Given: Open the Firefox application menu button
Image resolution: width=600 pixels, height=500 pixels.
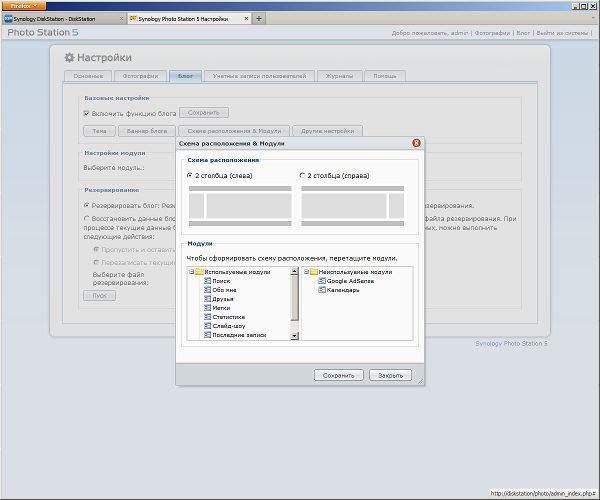Looking at the screenshot, I should (23, 6).
